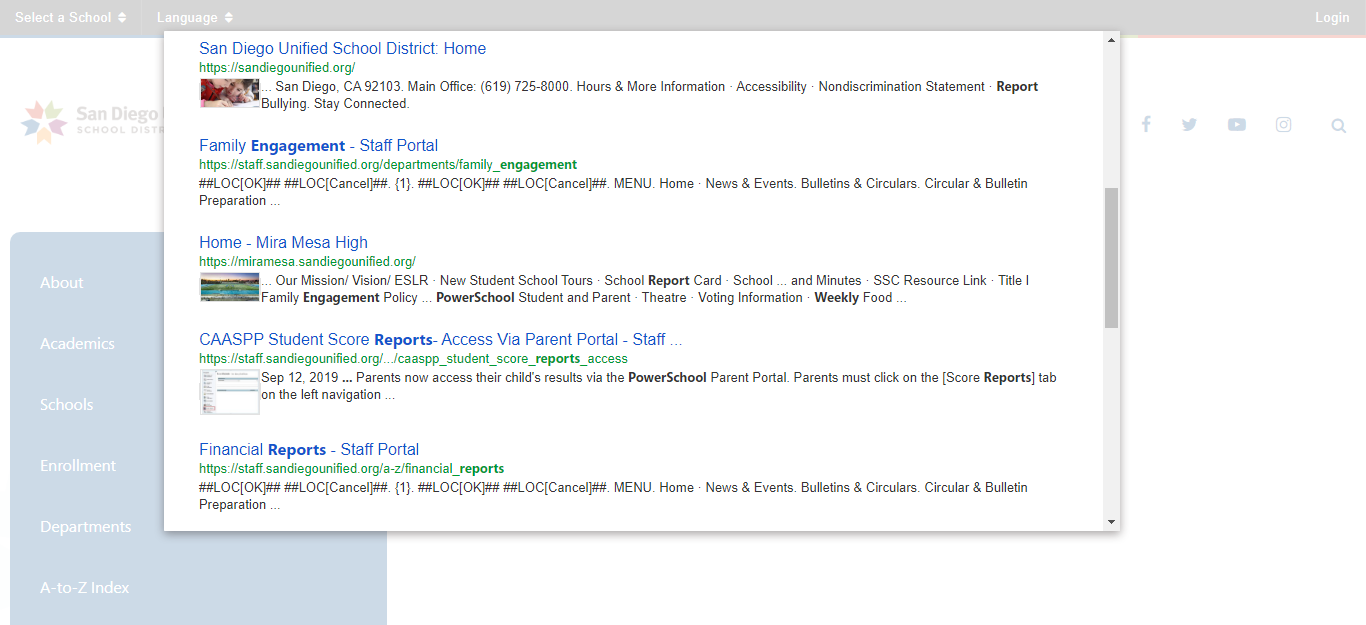The width and height of the screenshot is (1366, 625).
Task: Open the Academics menu item
Action: 77,344
